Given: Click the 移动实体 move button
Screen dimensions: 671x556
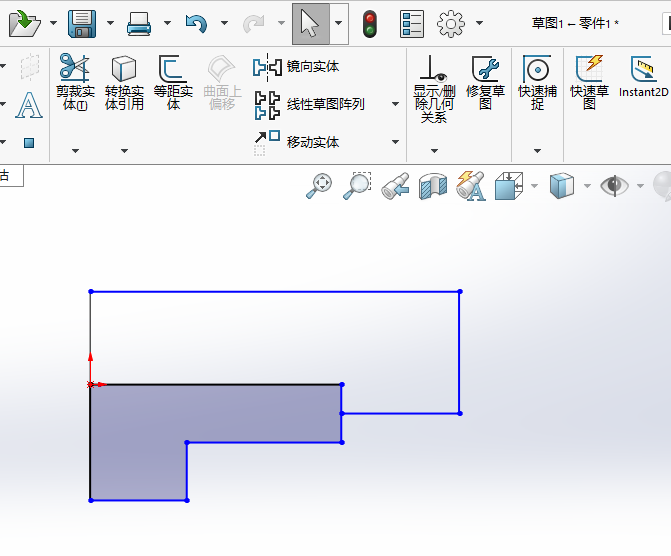Looking at the screenshot, I should (296, 142).
